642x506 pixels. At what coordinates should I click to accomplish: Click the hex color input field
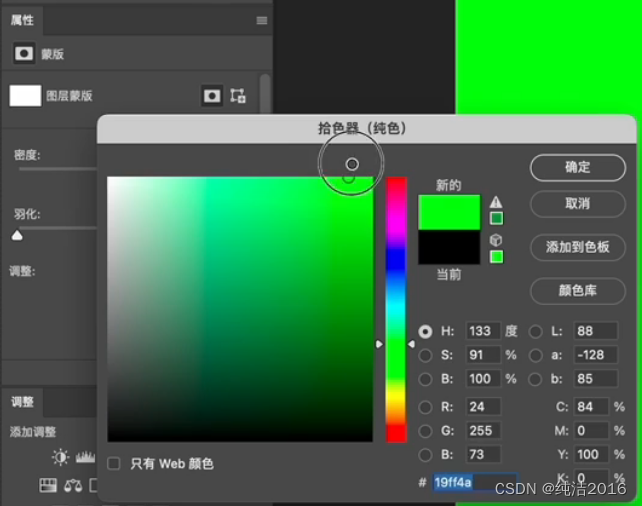(475, 482)
